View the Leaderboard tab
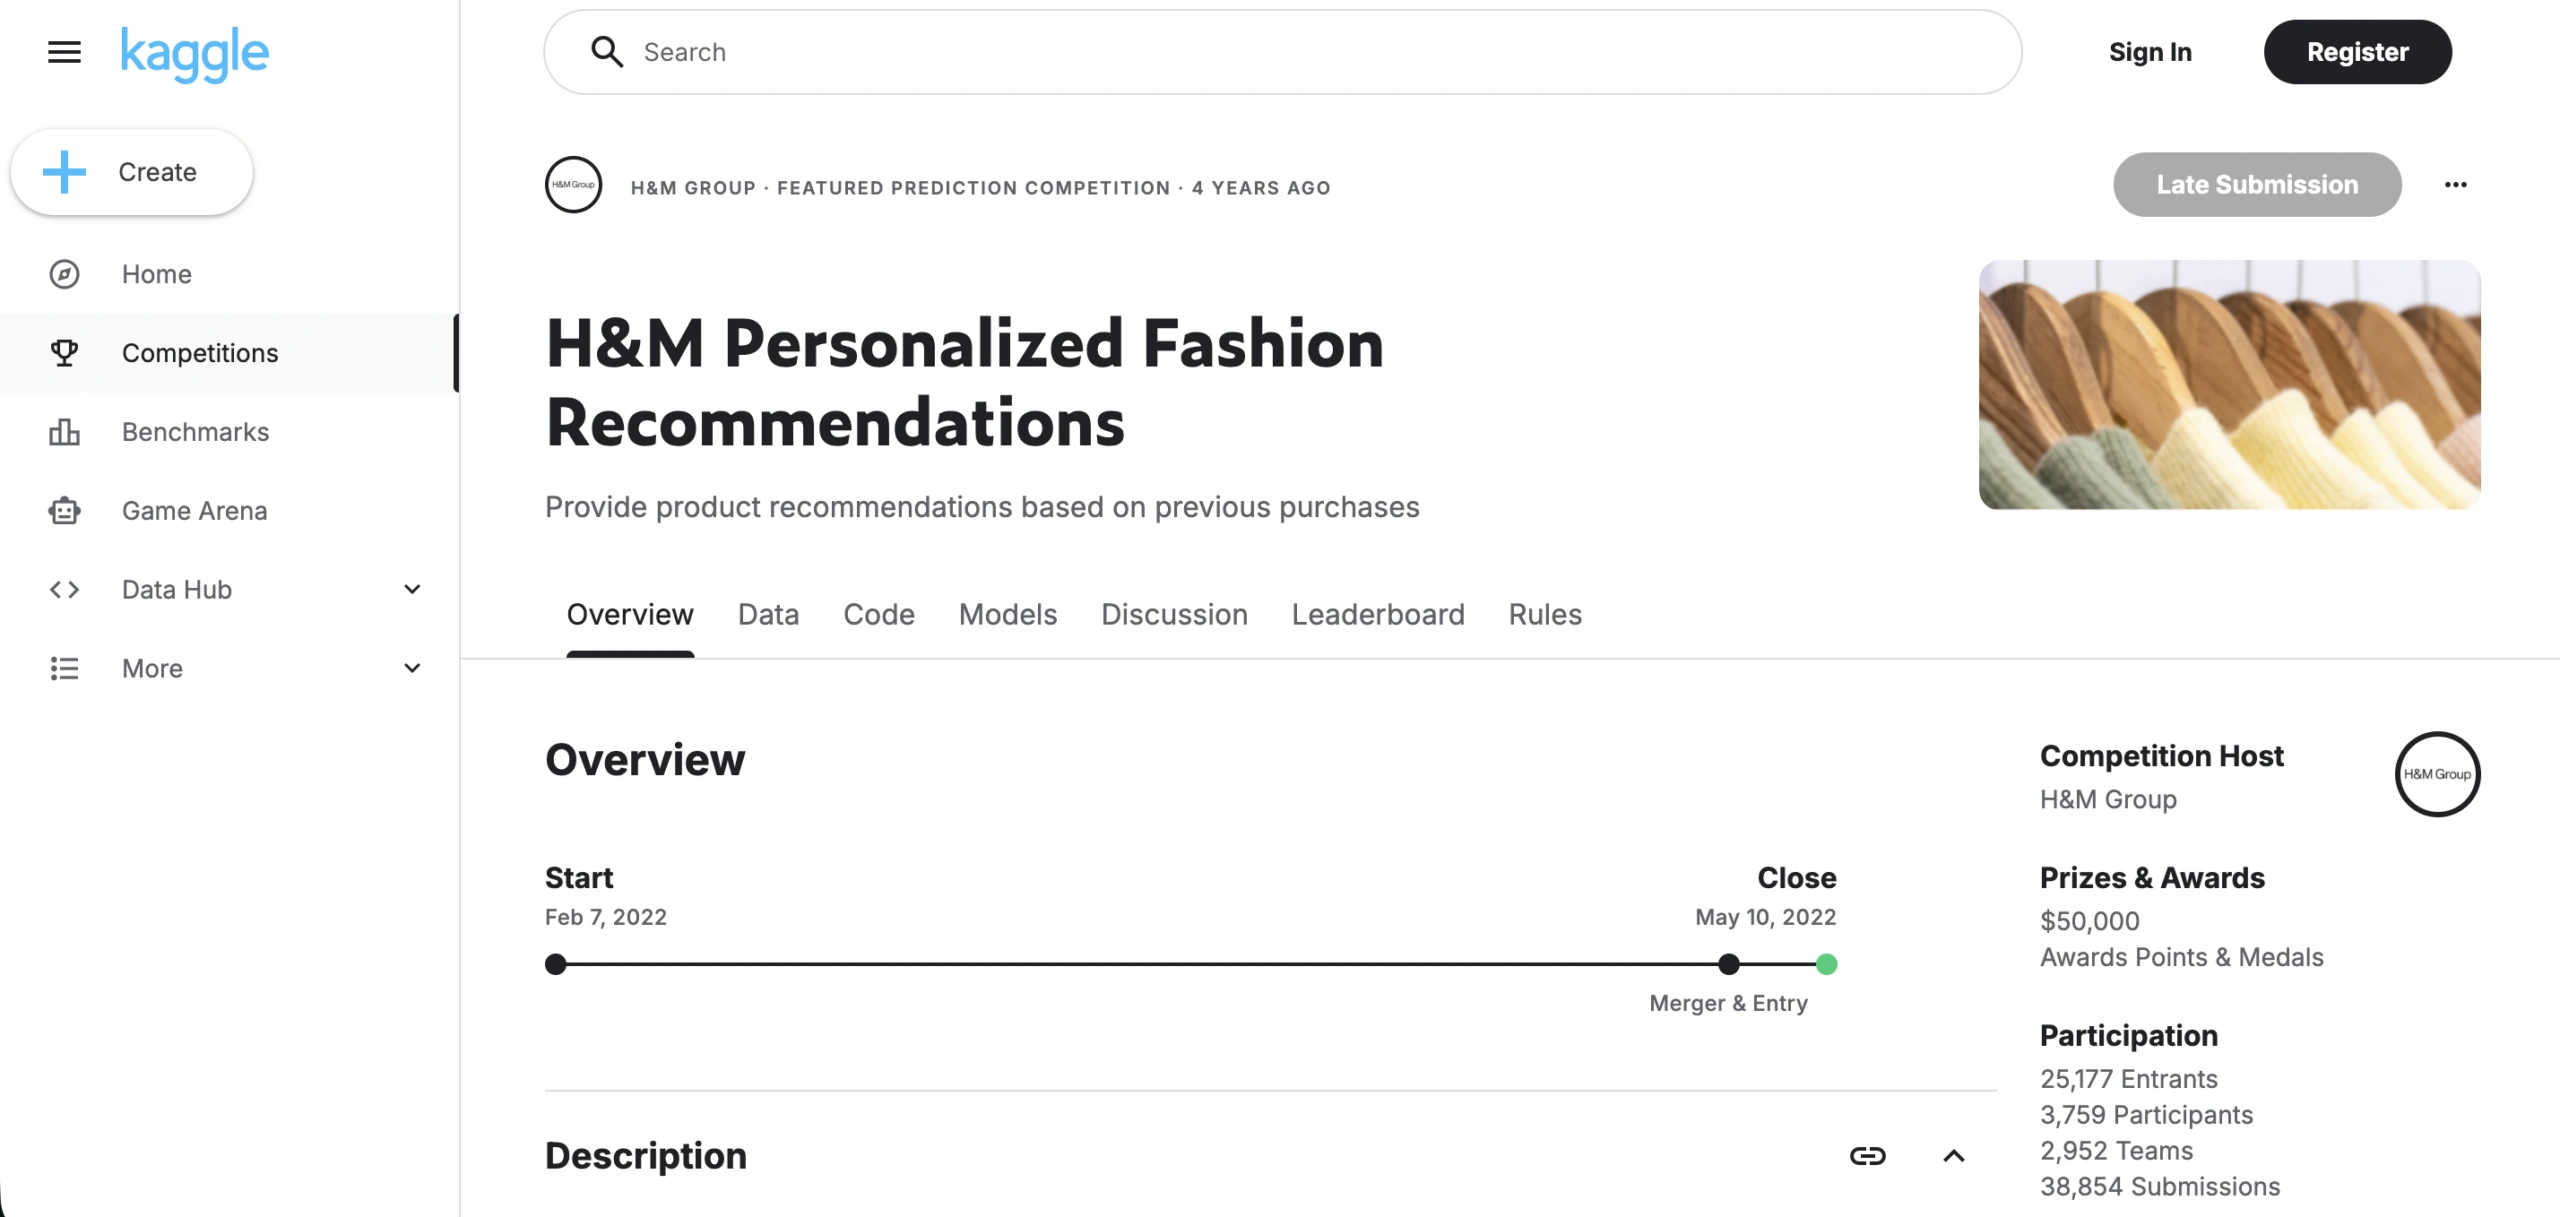This screenshot has width=2560, height=1217. (x=1378, y=614)
